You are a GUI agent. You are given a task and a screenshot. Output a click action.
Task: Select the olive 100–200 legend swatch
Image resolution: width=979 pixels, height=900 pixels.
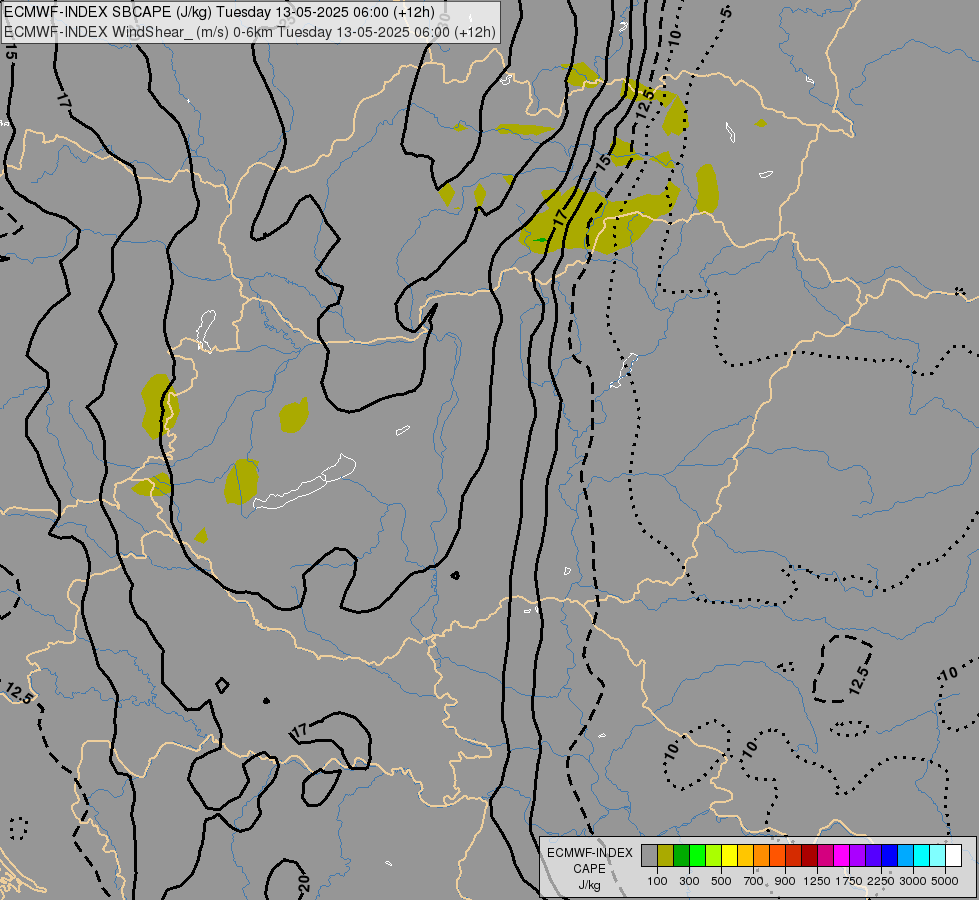point(666,856)
